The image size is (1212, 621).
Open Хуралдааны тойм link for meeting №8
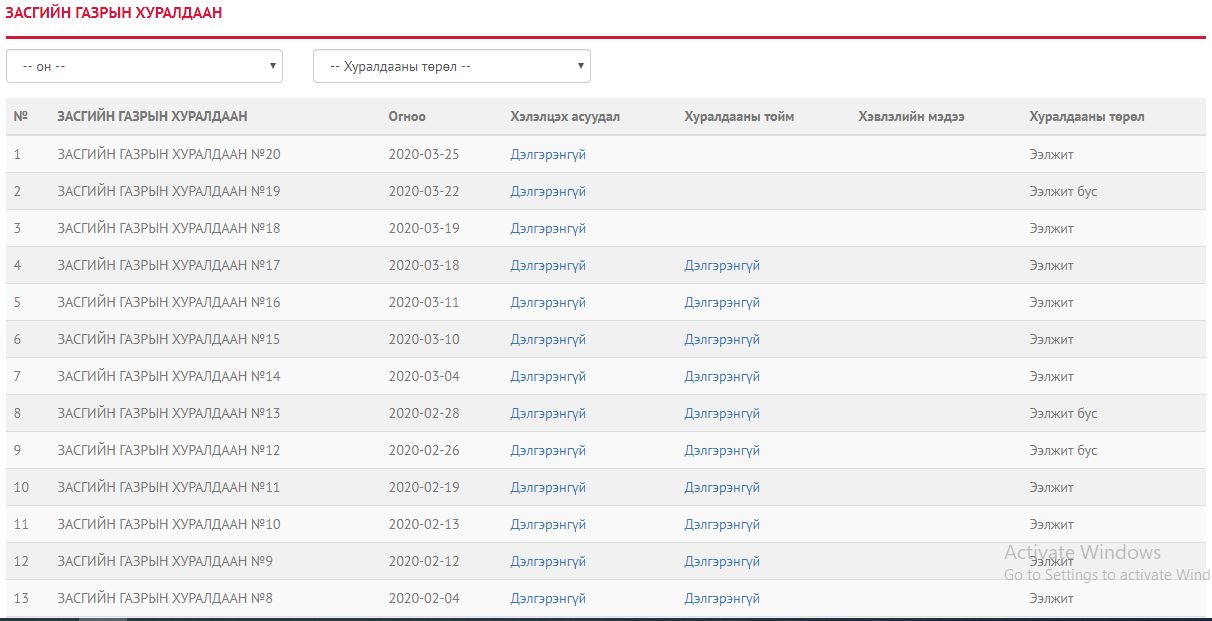coord(722,599)
